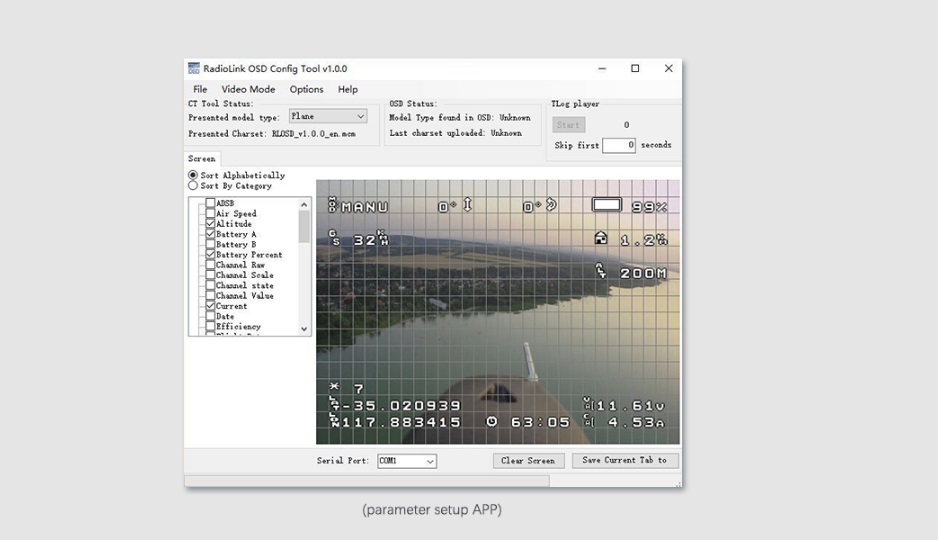Image resolution: width=938 pixels, height=540 pixels.
Task: Switch to the Screen tab
Action: click(x=201, y=159)
